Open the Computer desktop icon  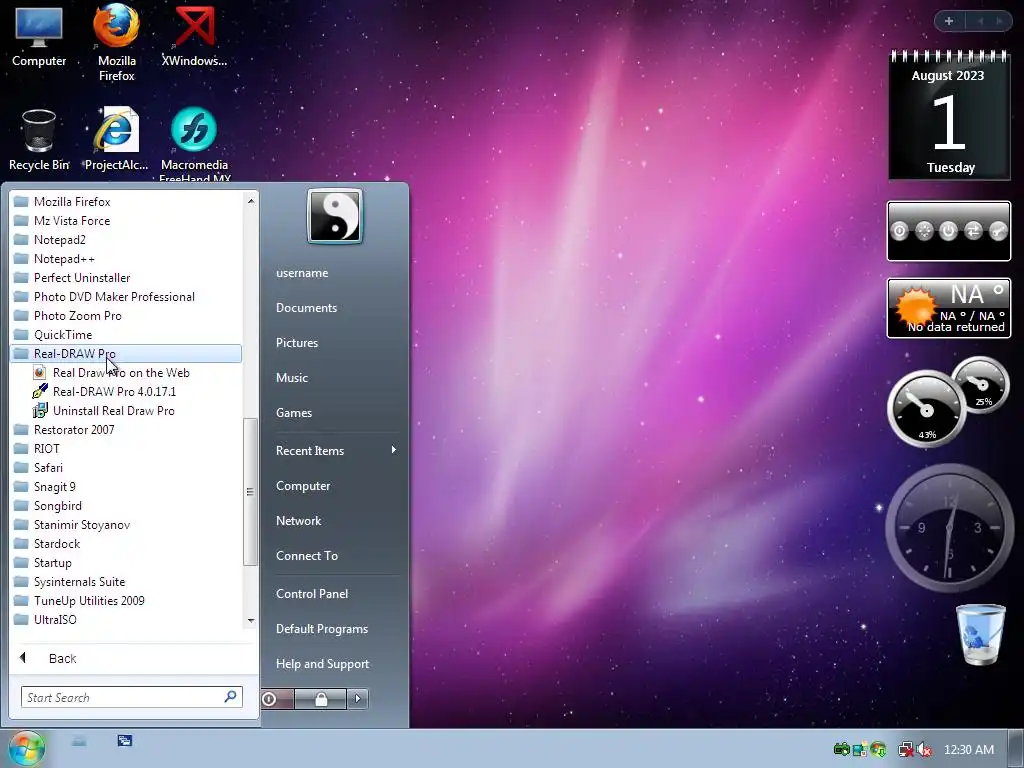coord(39,36)
